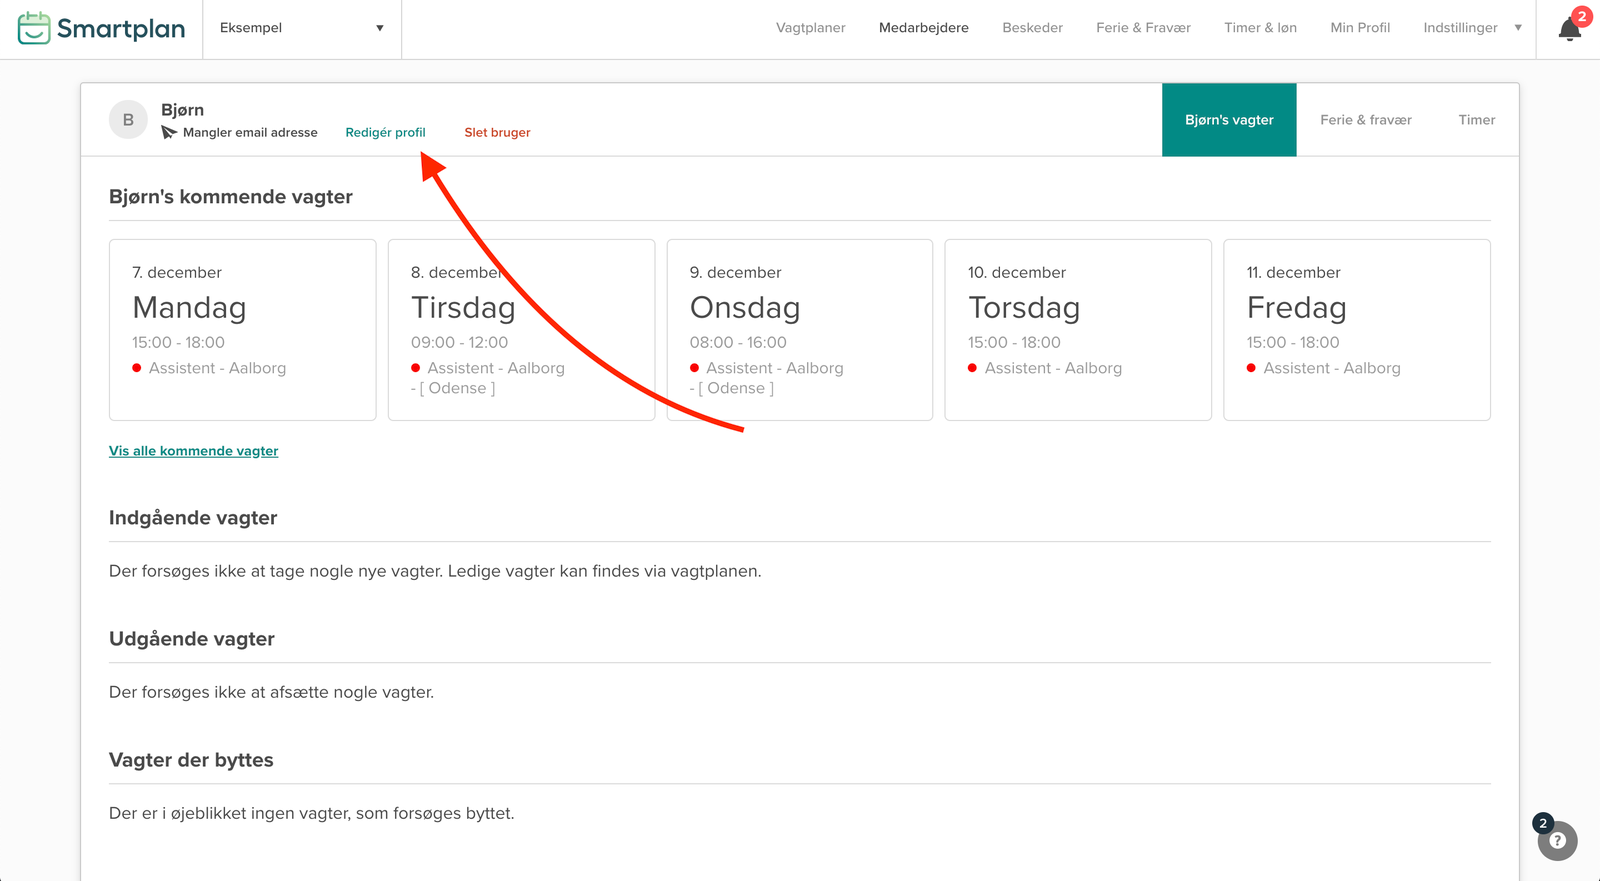Go to Min Profil

pyautogui.click(x=1360, y=28)
